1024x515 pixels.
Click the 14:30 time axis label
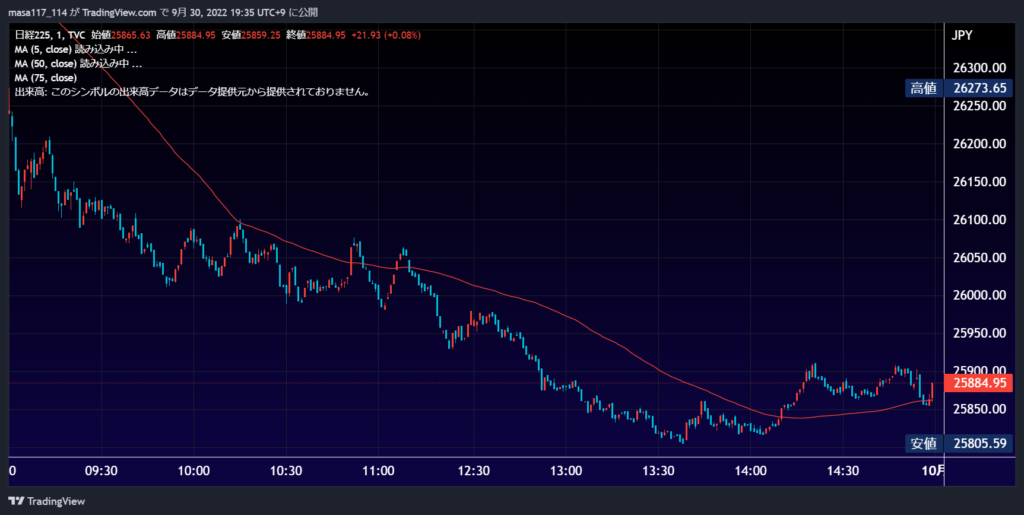[843, 471]
